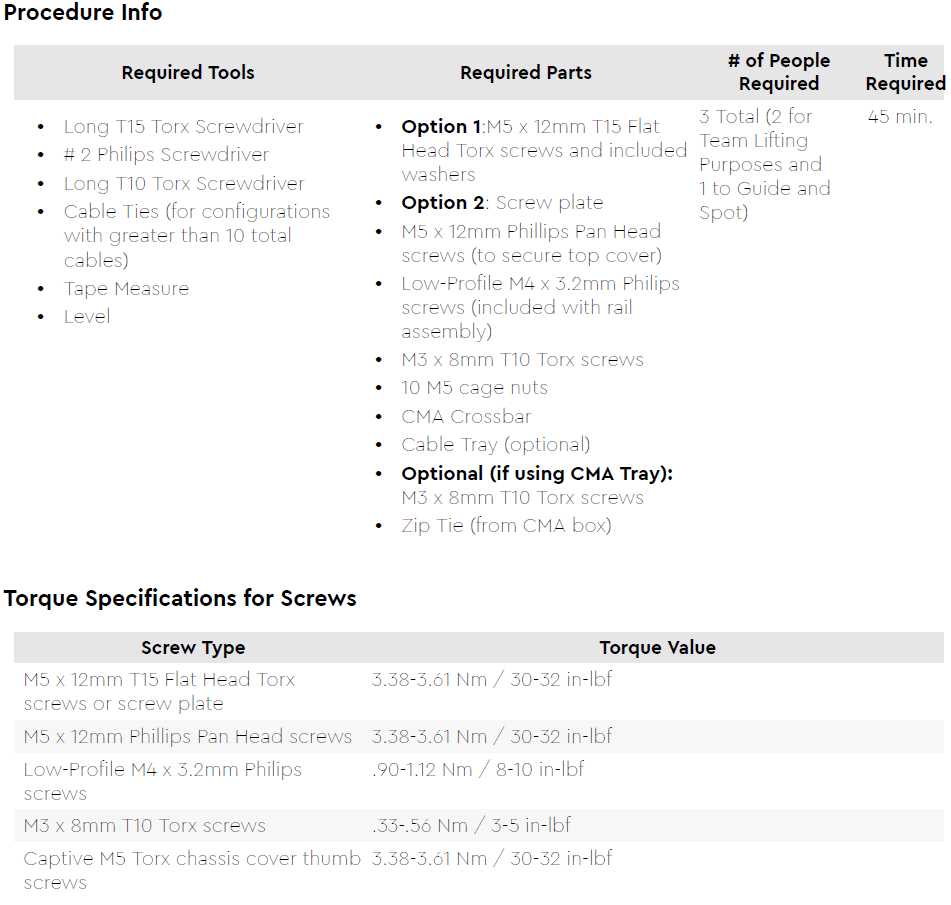This screenshot has height=905, width=951.
Task: Click the Required Tools column header
Action: tap(188, 72)
